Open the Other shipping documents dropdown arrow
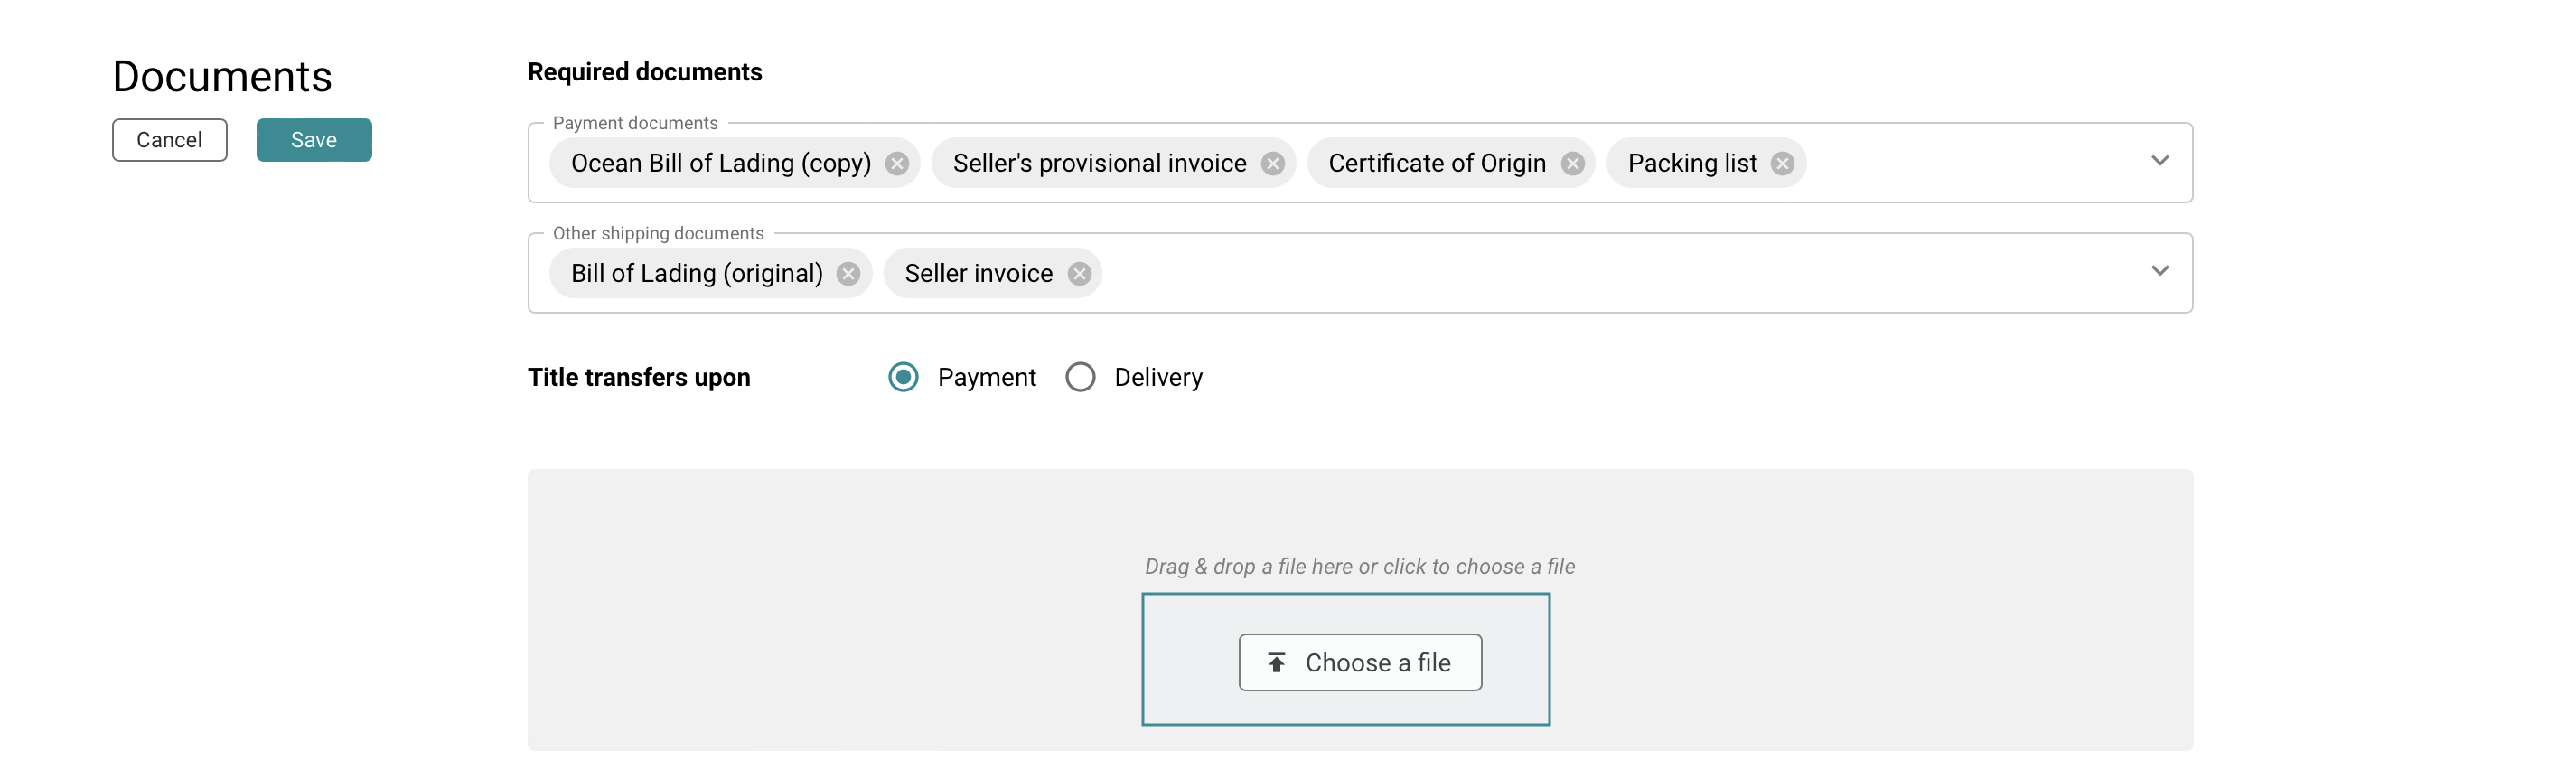Viewport: 2576px width, 779px height. pos(2159,271)
